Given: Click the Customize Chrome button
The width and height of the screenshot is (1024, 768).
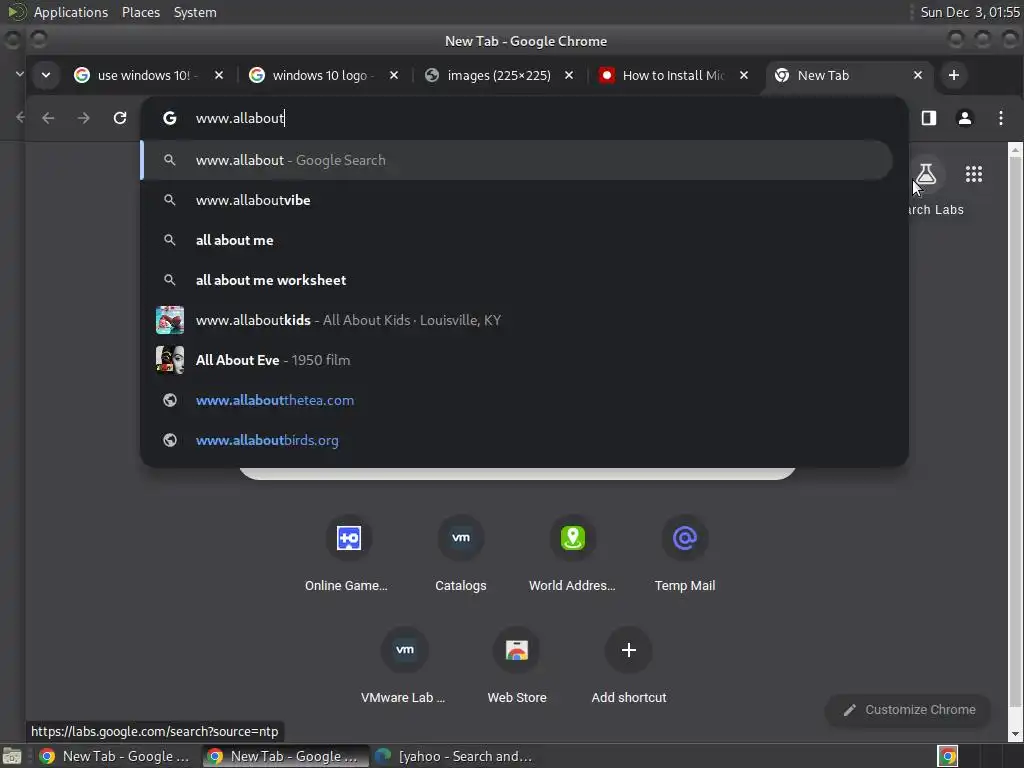Looking at the screenshot, I should pyautogui.click(x=908, y=710).
